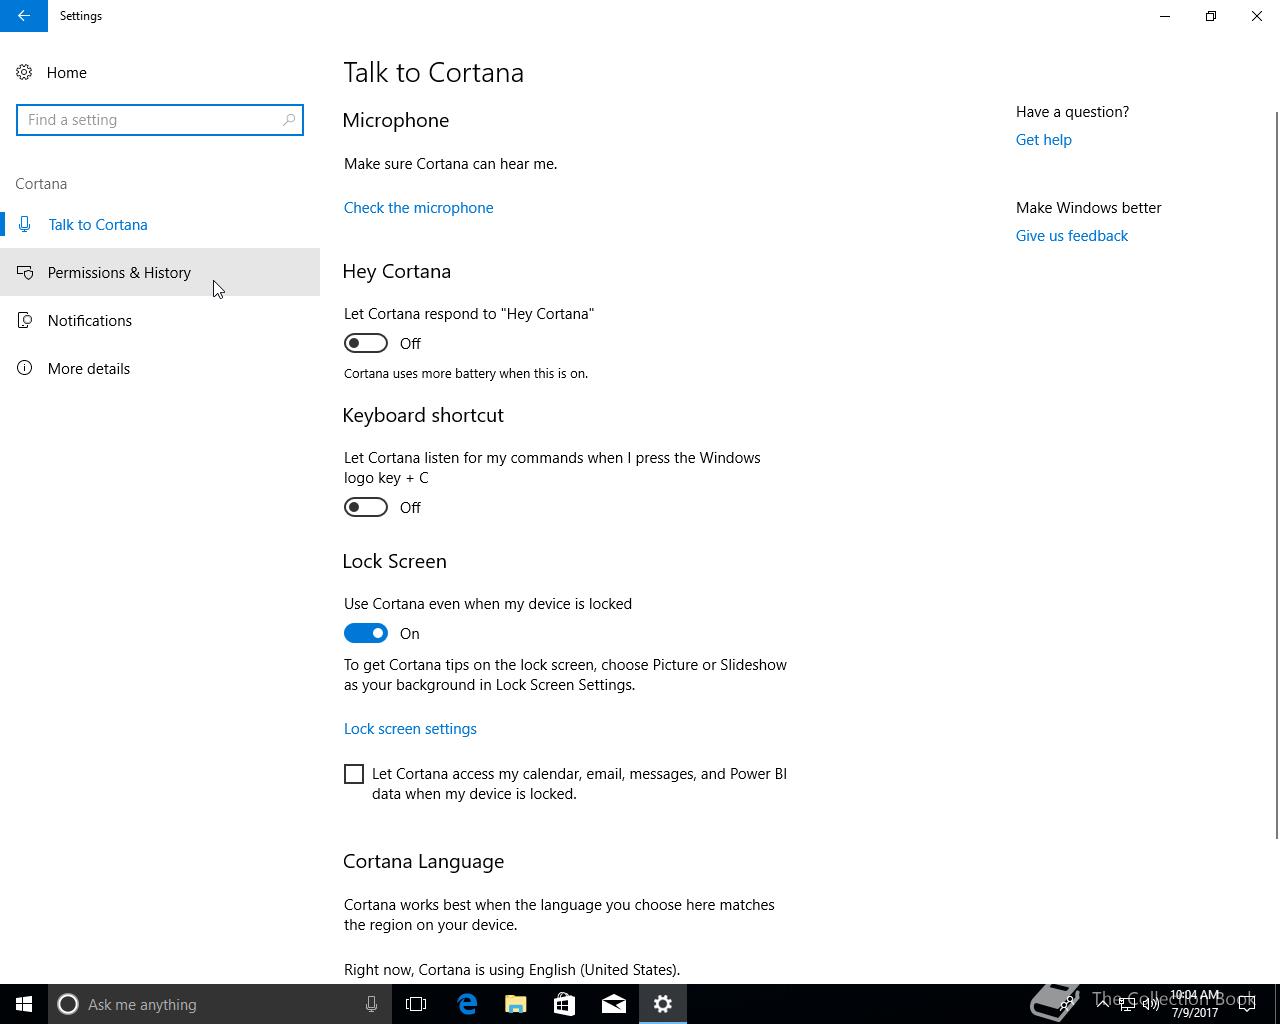Click the Get help link
This screenshot has width=1280, height=1024.
coord(1043,140)
